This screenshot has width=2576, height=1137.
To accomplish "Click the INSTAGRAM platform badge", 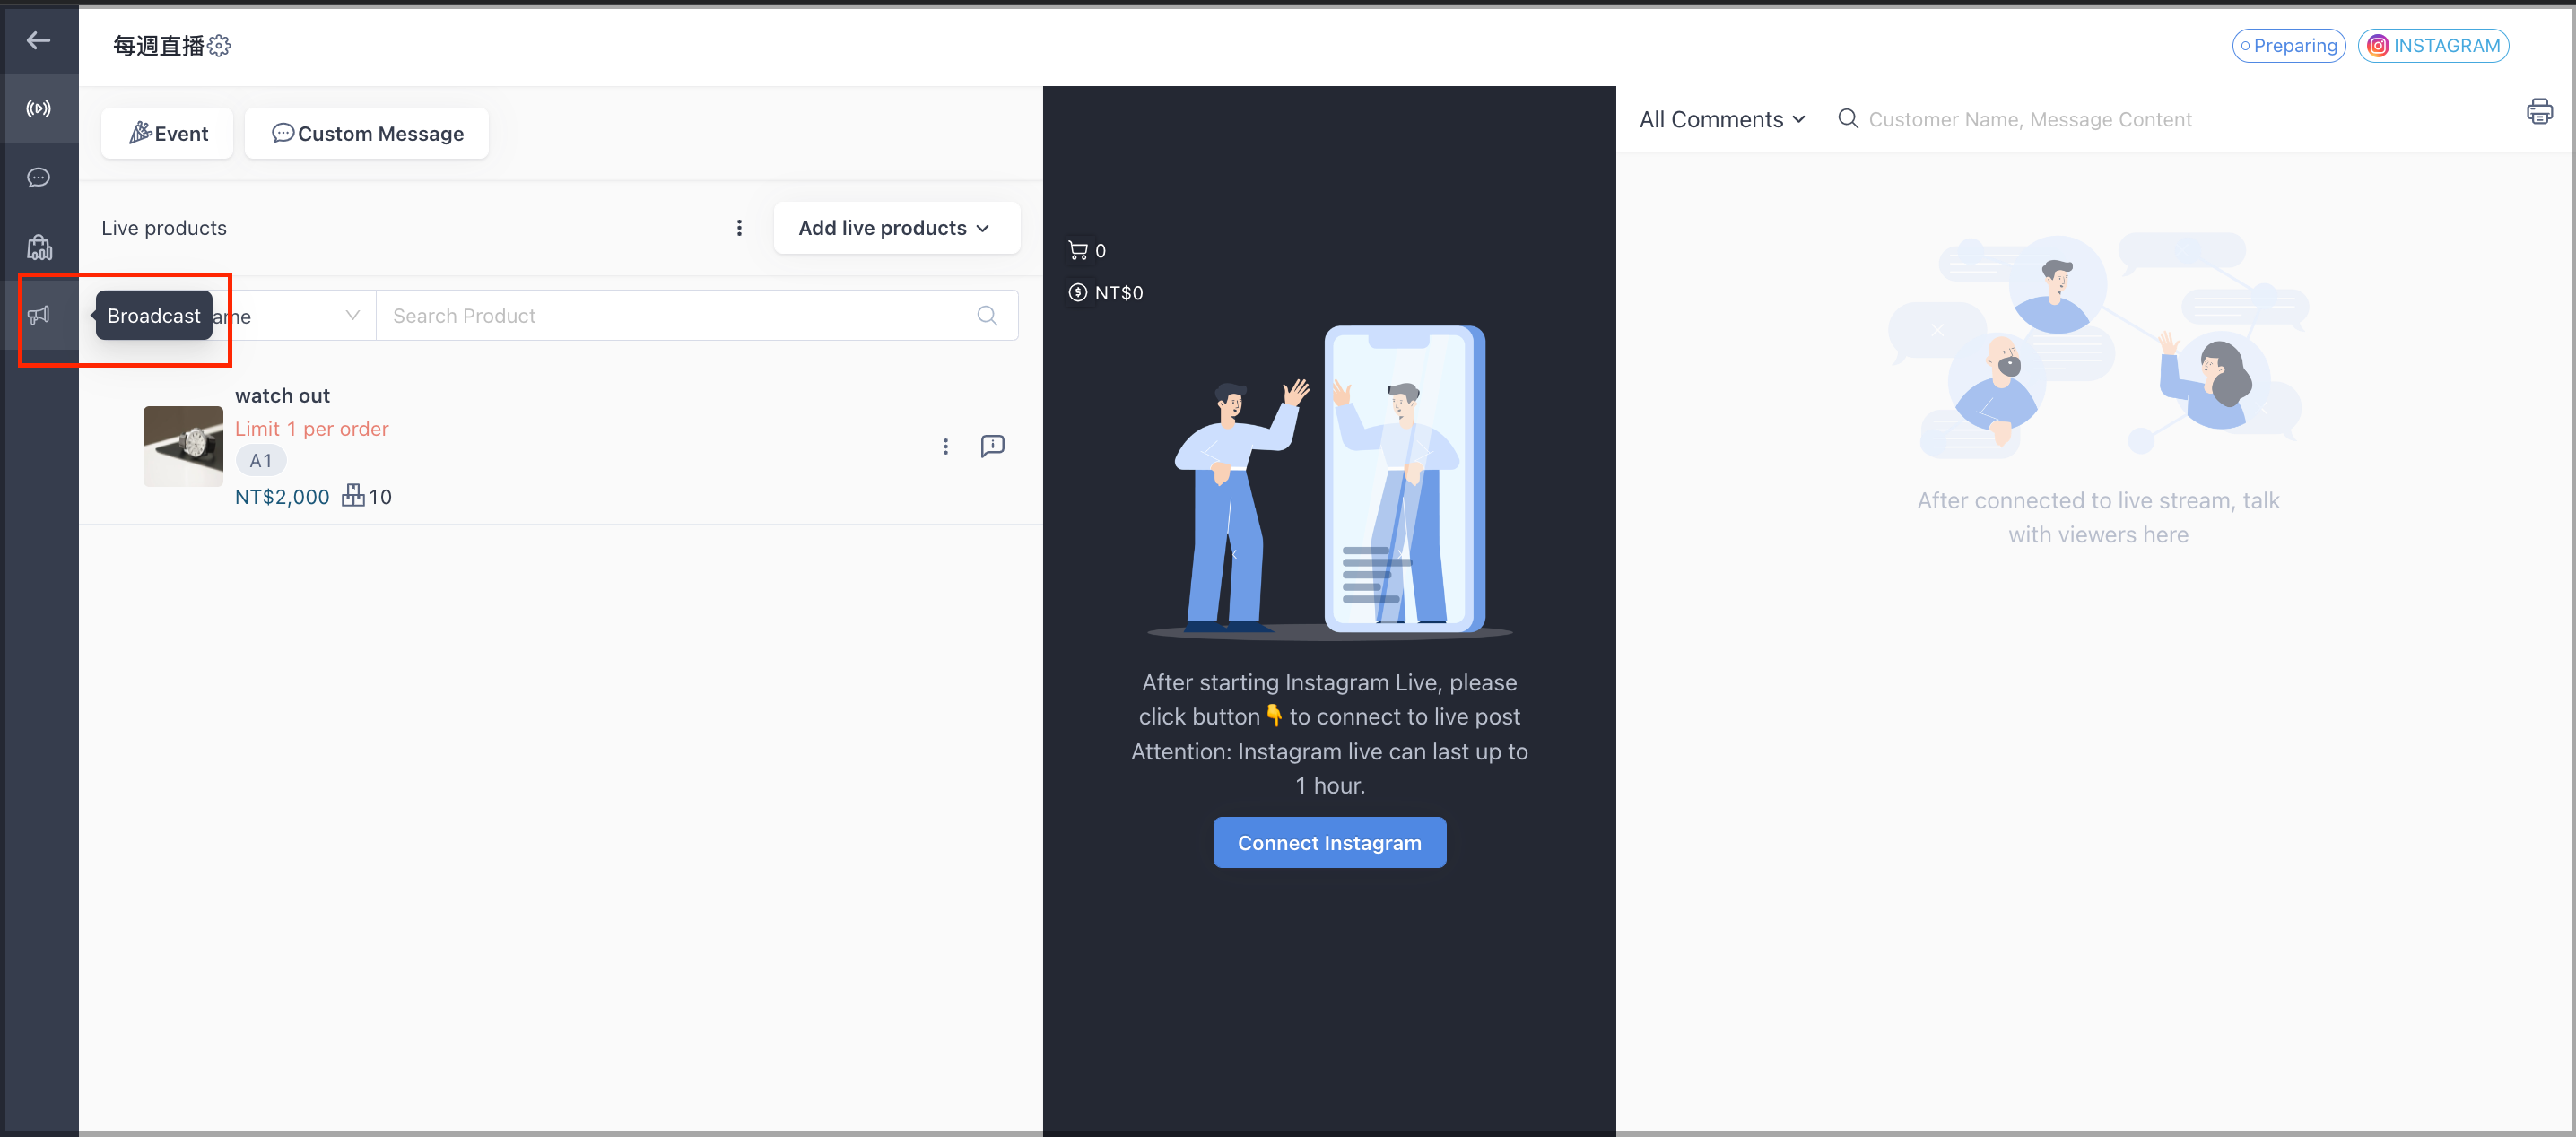I will (x=2433, y=46).
